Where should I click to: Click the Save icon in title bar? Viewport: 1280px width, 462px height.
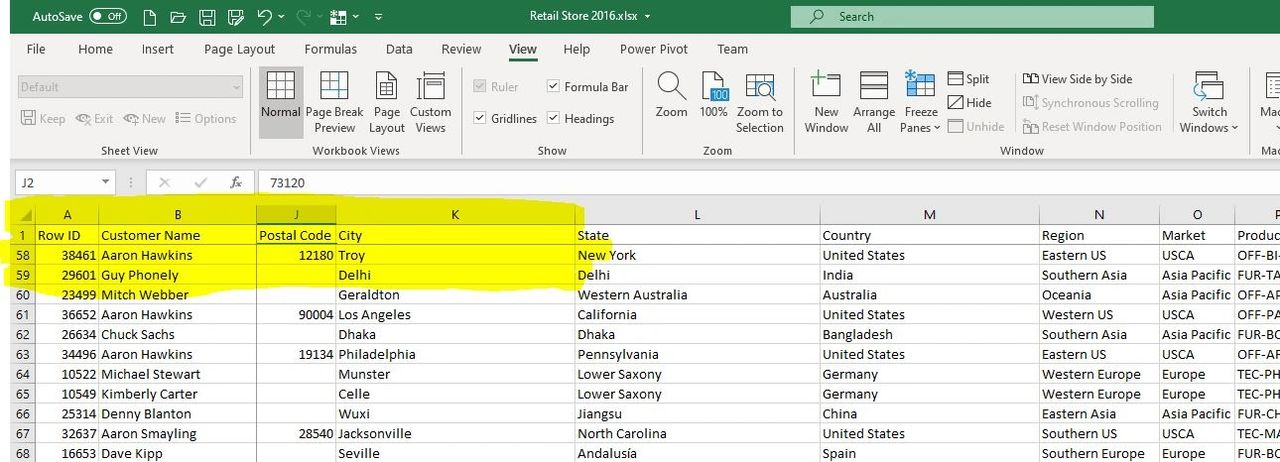click(x=207, y=17)
